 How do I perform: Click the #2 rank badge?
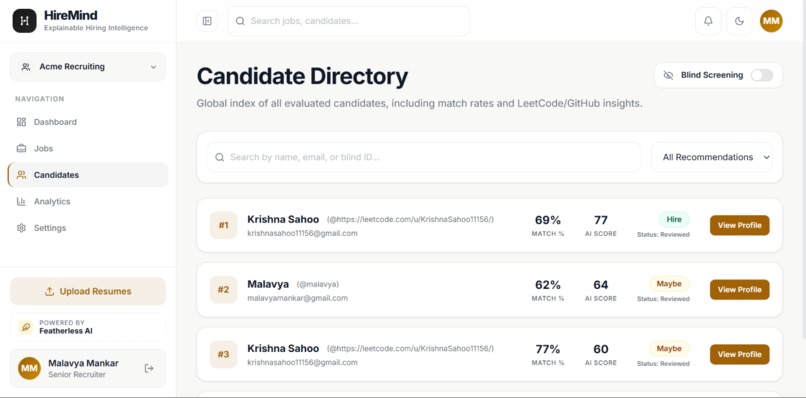pos(224,290)
